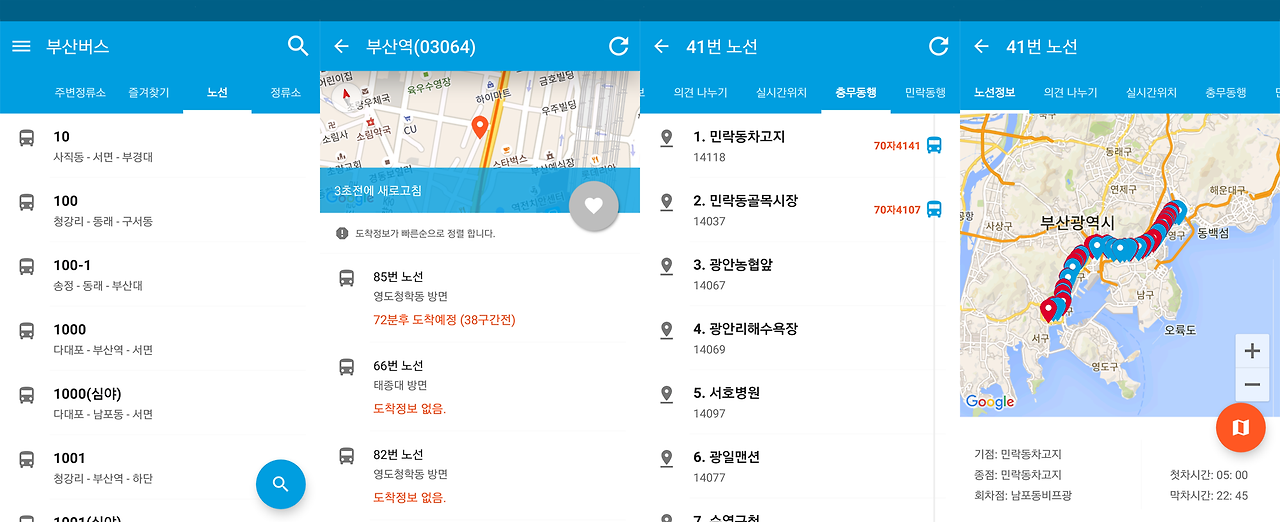
Task: Tap the bus icon next to 70자4141
Action: (934, 145)
